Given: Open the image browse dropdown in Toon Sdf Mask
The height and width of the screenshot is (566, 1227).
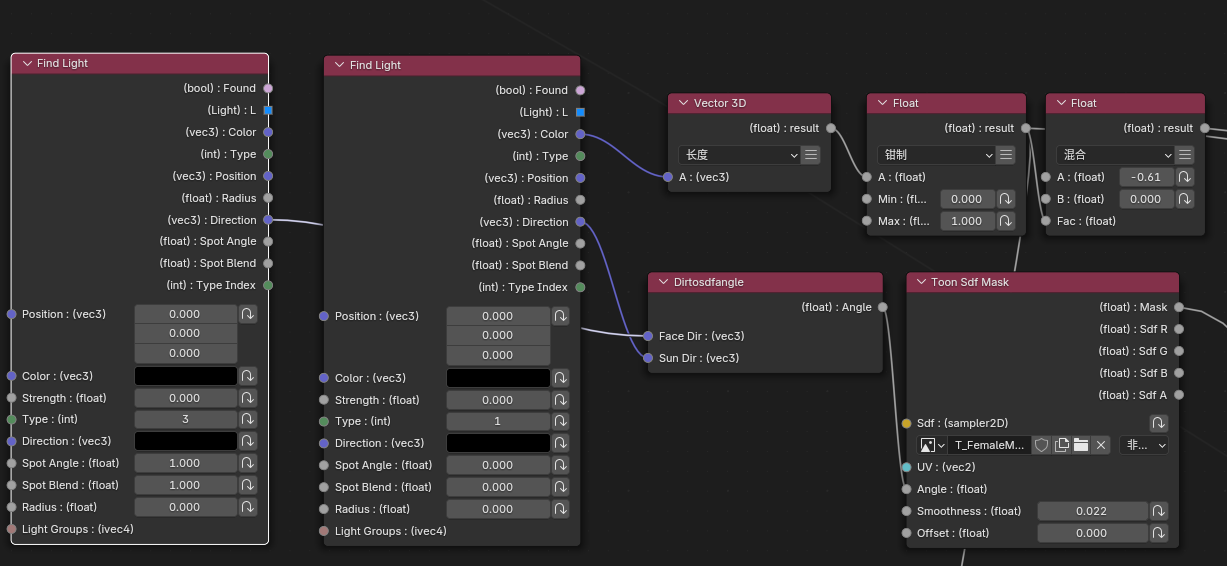Looking at the screenshot, I should point(932,445).
